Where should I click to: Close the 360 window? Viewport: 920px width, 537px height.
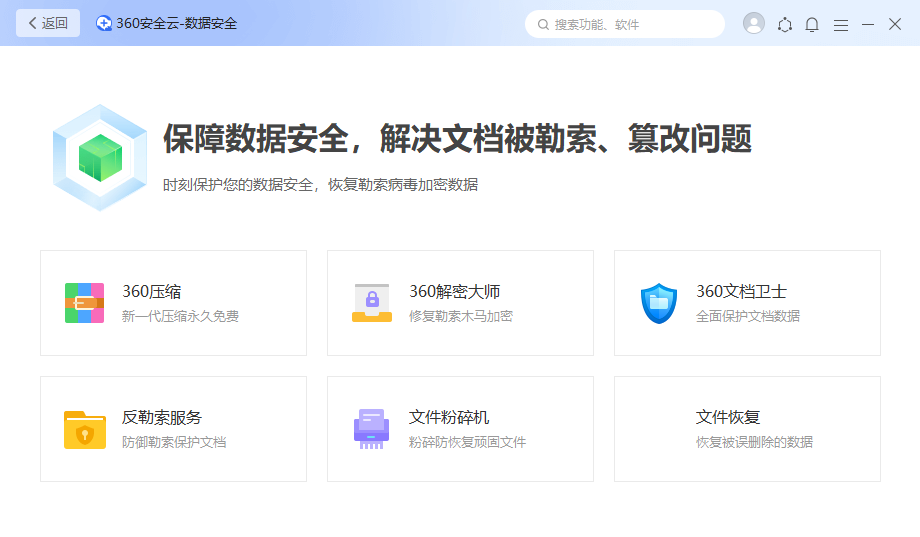pyautogui.click(x=895, y=24)
